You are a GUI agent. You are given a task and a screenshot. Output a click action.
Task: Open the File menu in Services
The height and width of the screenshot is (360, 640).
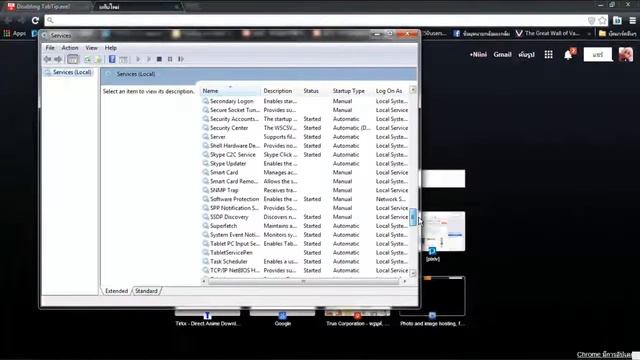(50, 48)
